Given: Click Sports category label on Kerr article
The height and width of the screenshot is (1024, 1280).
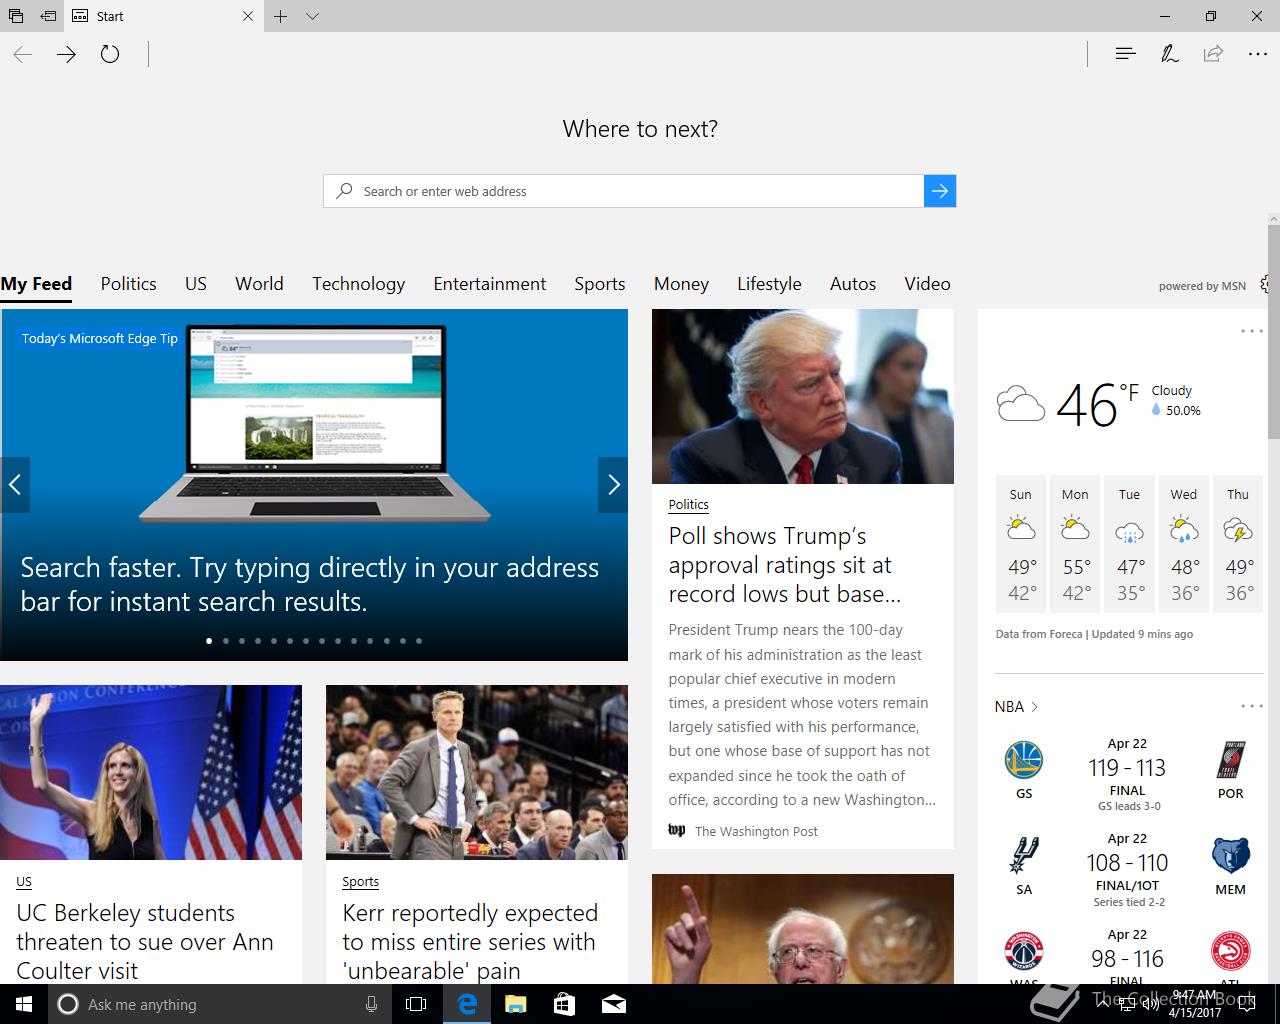Looking at the screenshot, I should tap(360, 882).
